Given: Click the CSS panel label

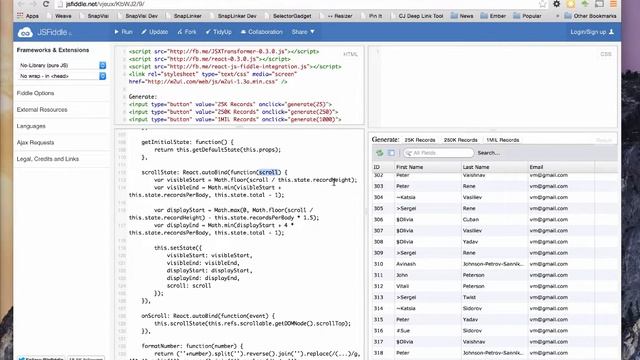Looking at the screenshot, I should [606, 54].
